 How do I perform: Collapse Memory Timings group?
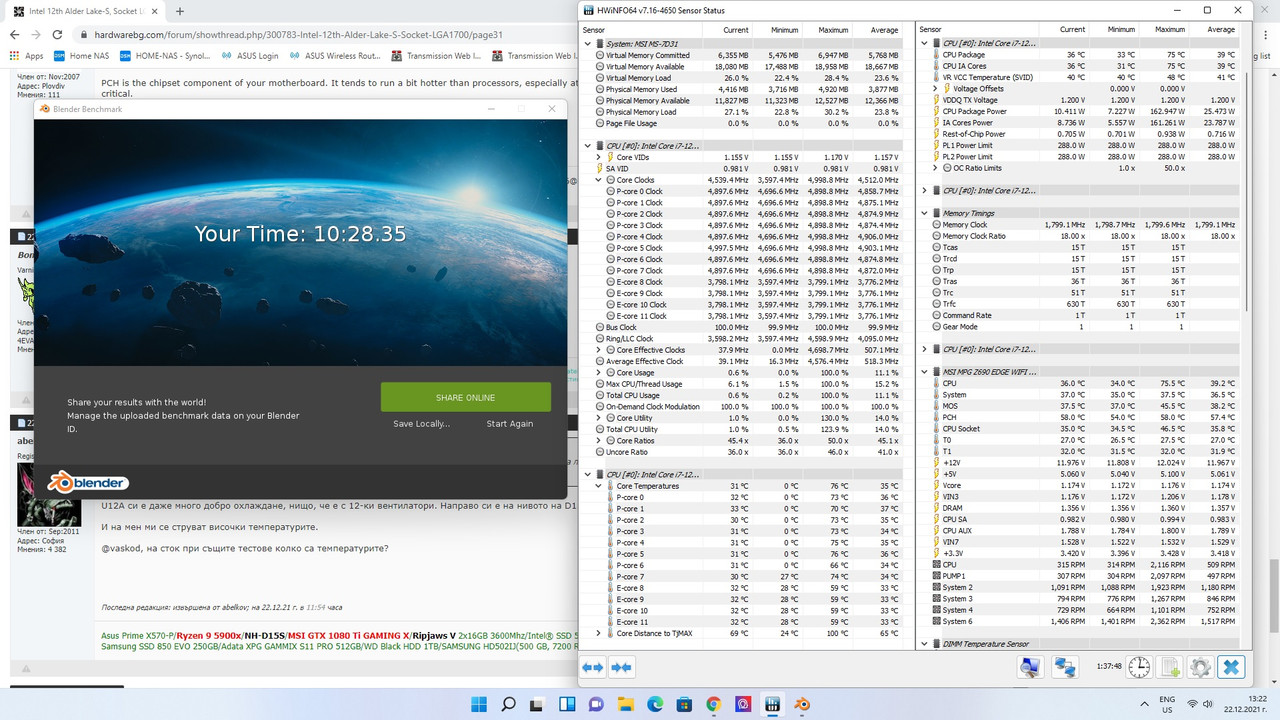point(924,213)
